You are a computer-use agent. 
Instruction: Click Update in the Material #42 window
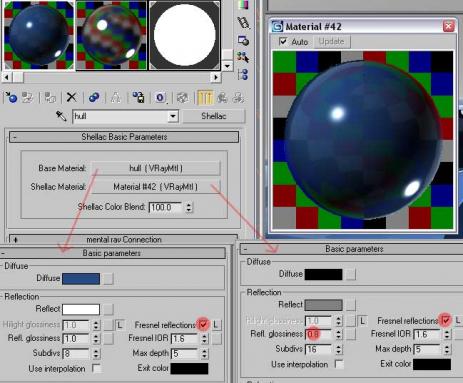[x=331, y=41]
